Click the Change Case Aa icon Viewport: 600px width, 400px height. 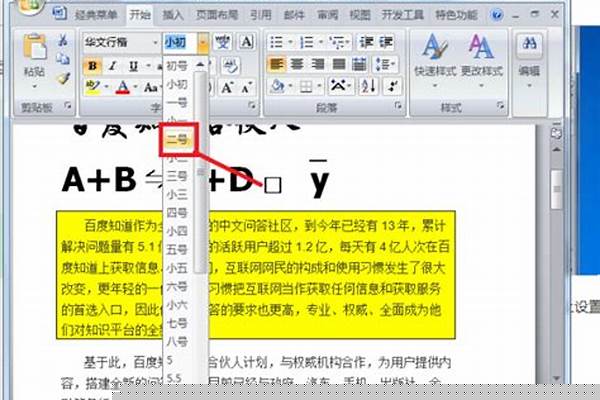point(150,88)
